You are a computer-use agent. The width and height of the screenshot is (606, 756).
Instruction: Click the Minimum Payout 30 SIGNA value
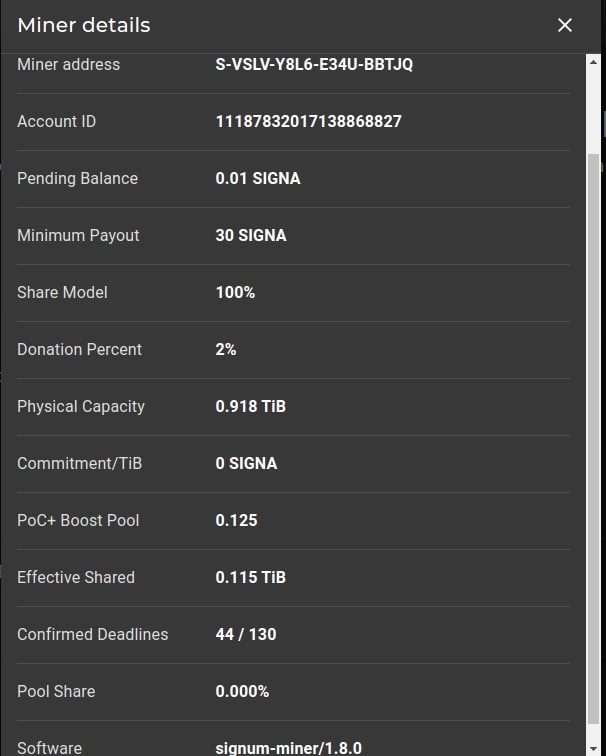click(x=251, y=236)
